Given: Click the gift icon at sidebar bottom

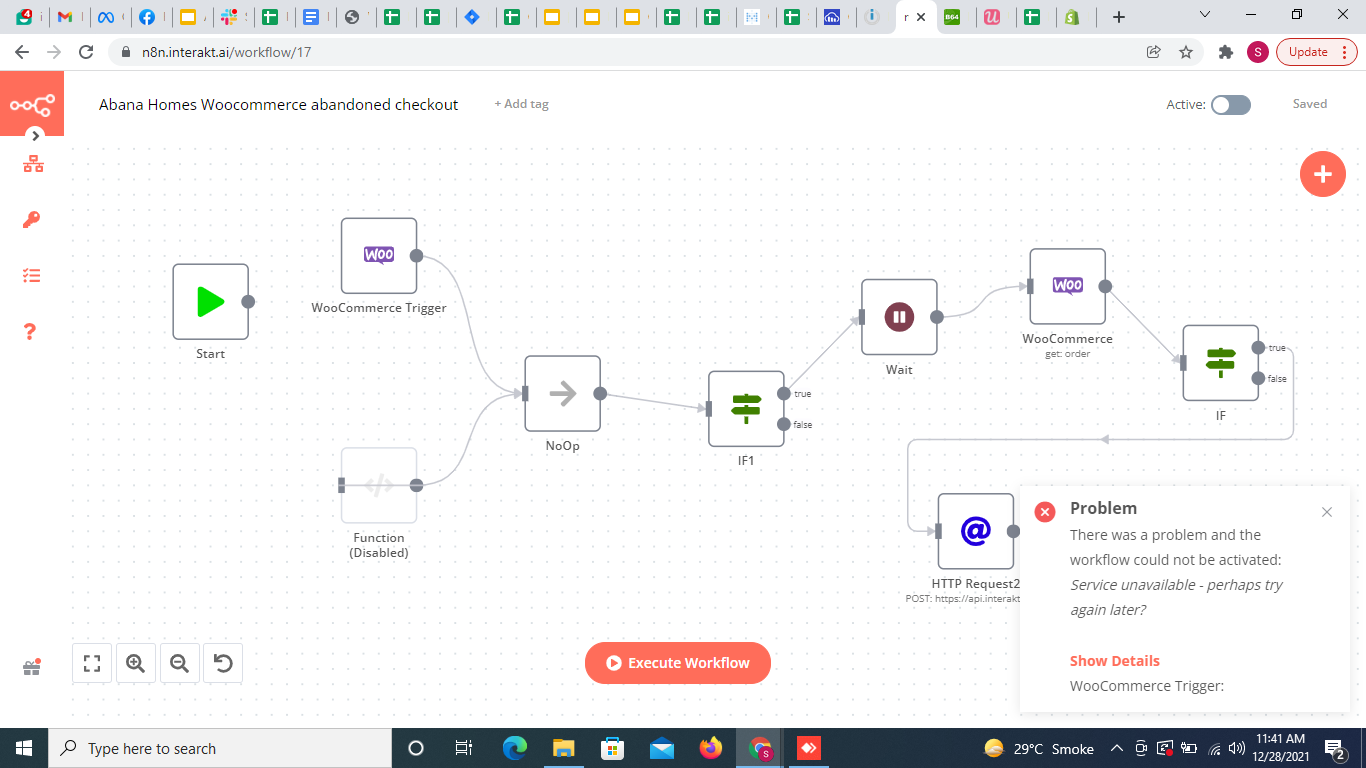Looking at the screenshot, I should [x=32, y=666].
